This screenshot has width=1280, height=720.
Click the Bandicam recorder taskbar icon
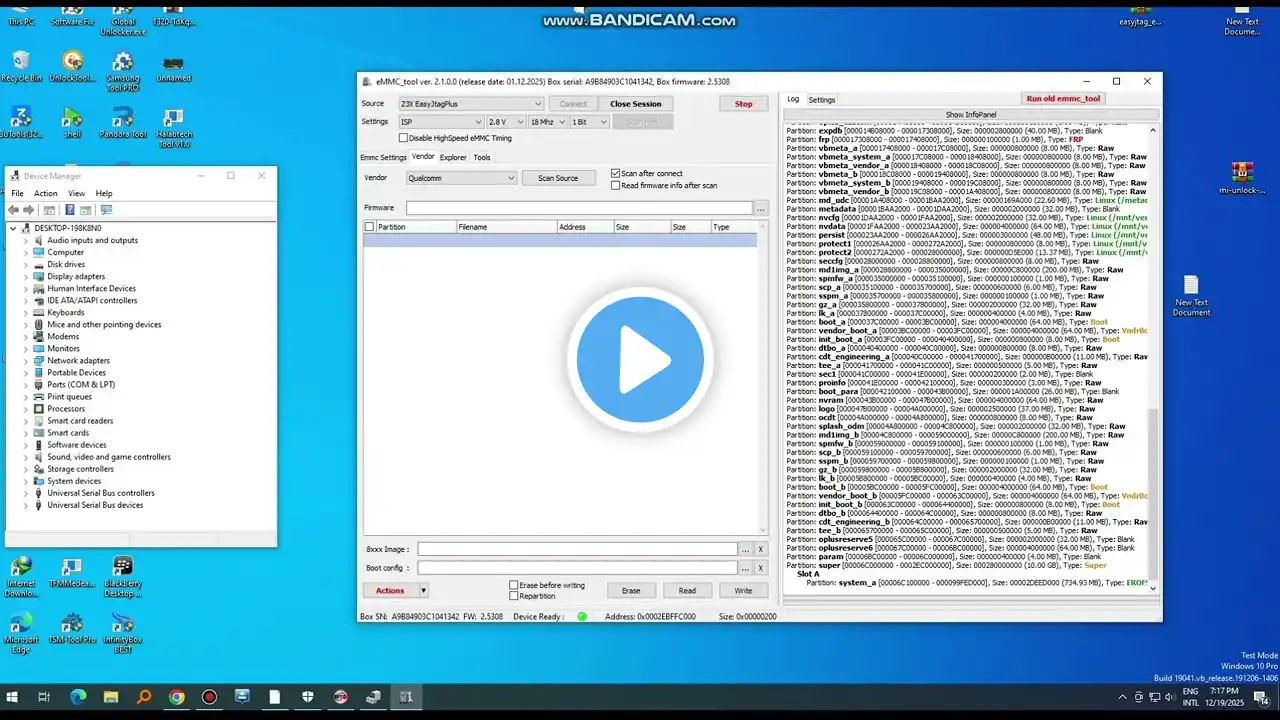click(209, 697)
